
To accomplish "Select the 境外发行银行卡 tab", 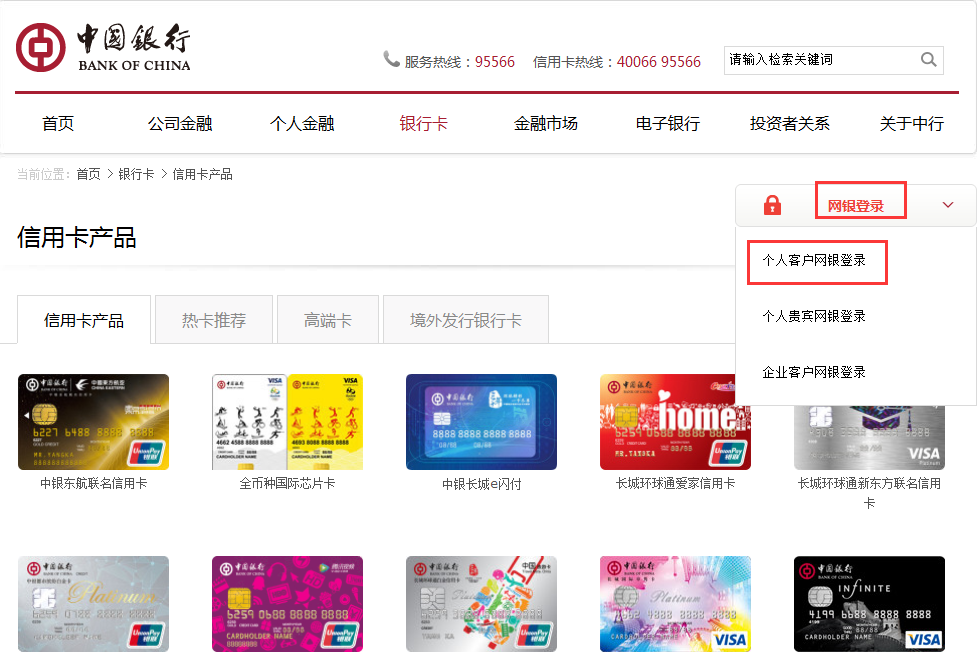I will tap(465, 318).
